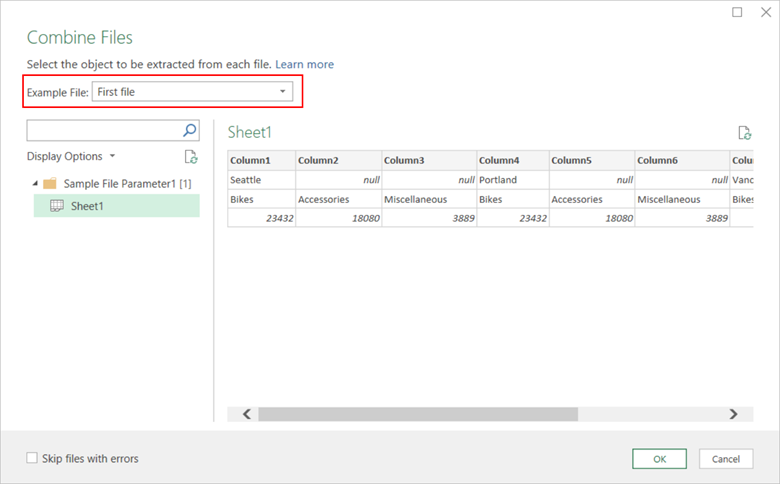Viewport: 780px width, 484px height.
Task: Click Accessories cell under Column5
Action: tap(592, 199)
